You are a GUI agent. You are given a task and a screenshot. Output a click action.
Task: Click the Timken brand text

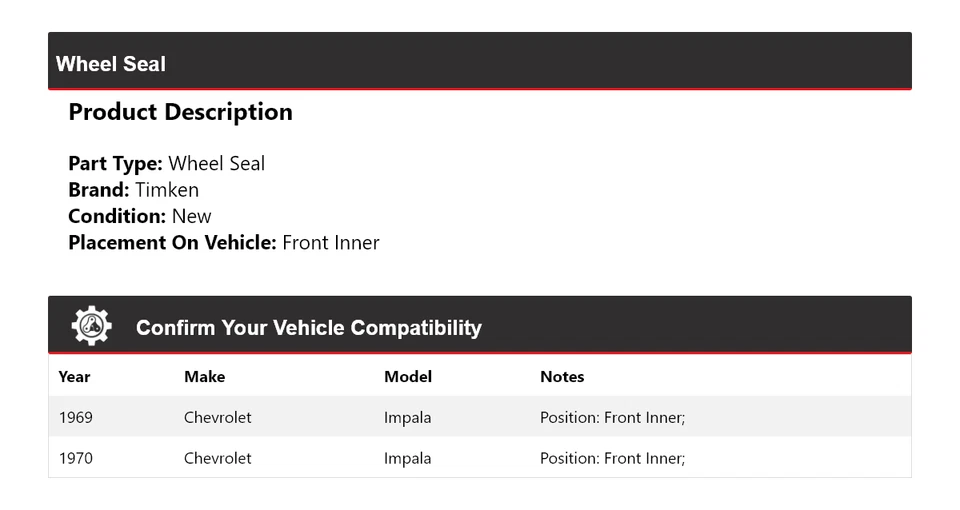point(167,190)
